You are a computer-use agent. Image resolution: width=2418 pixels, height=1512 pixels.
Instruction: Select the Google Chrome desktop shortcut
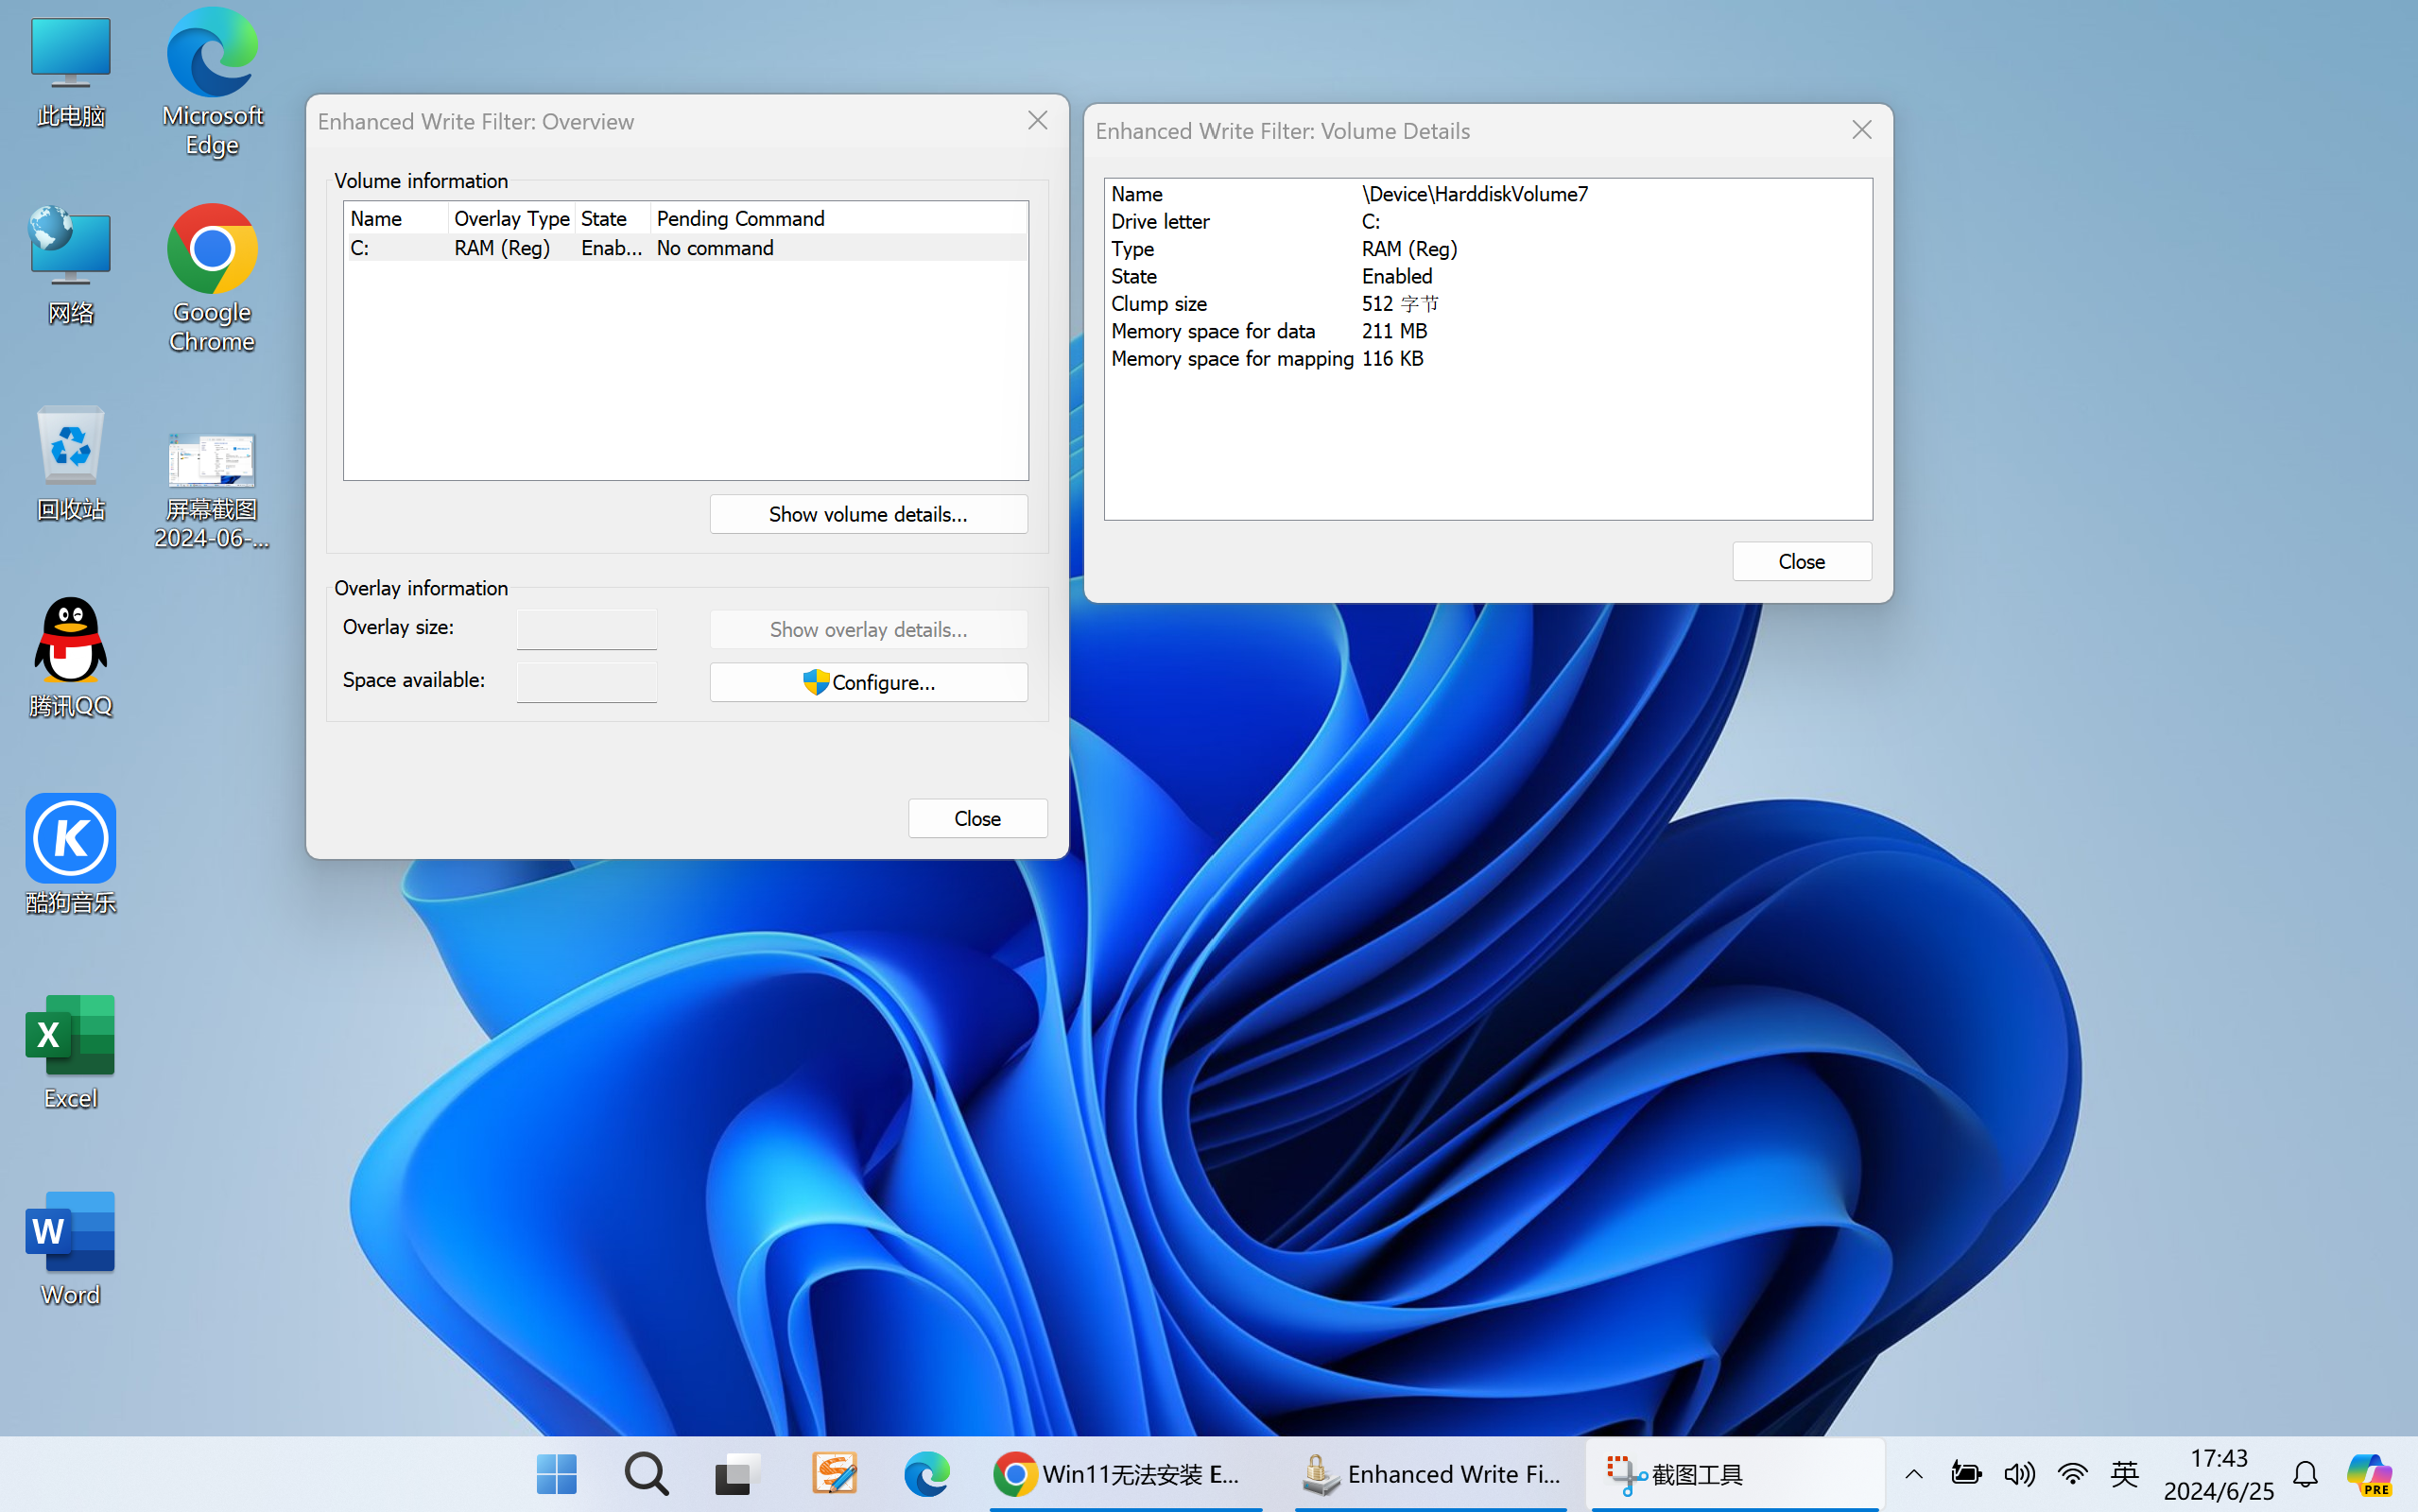click(x=212, y=279)
